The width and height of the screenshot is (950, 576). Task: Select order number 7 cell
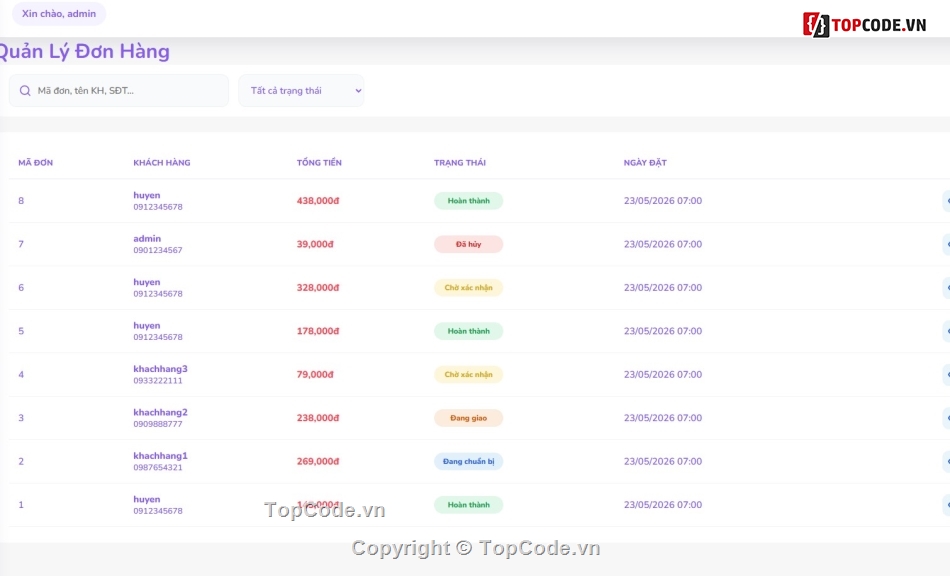pyautogui.click(x=21, y=244)
